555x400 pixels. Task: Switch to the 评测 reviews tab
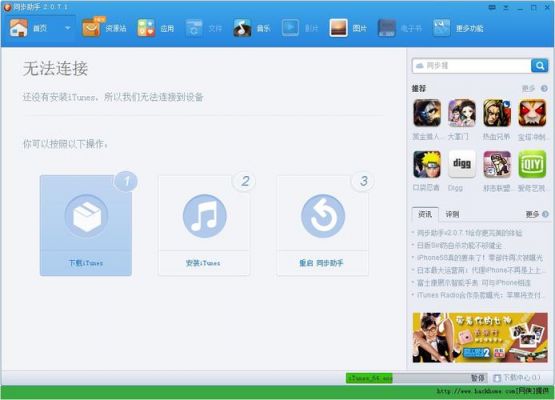[x=452, y=214]
